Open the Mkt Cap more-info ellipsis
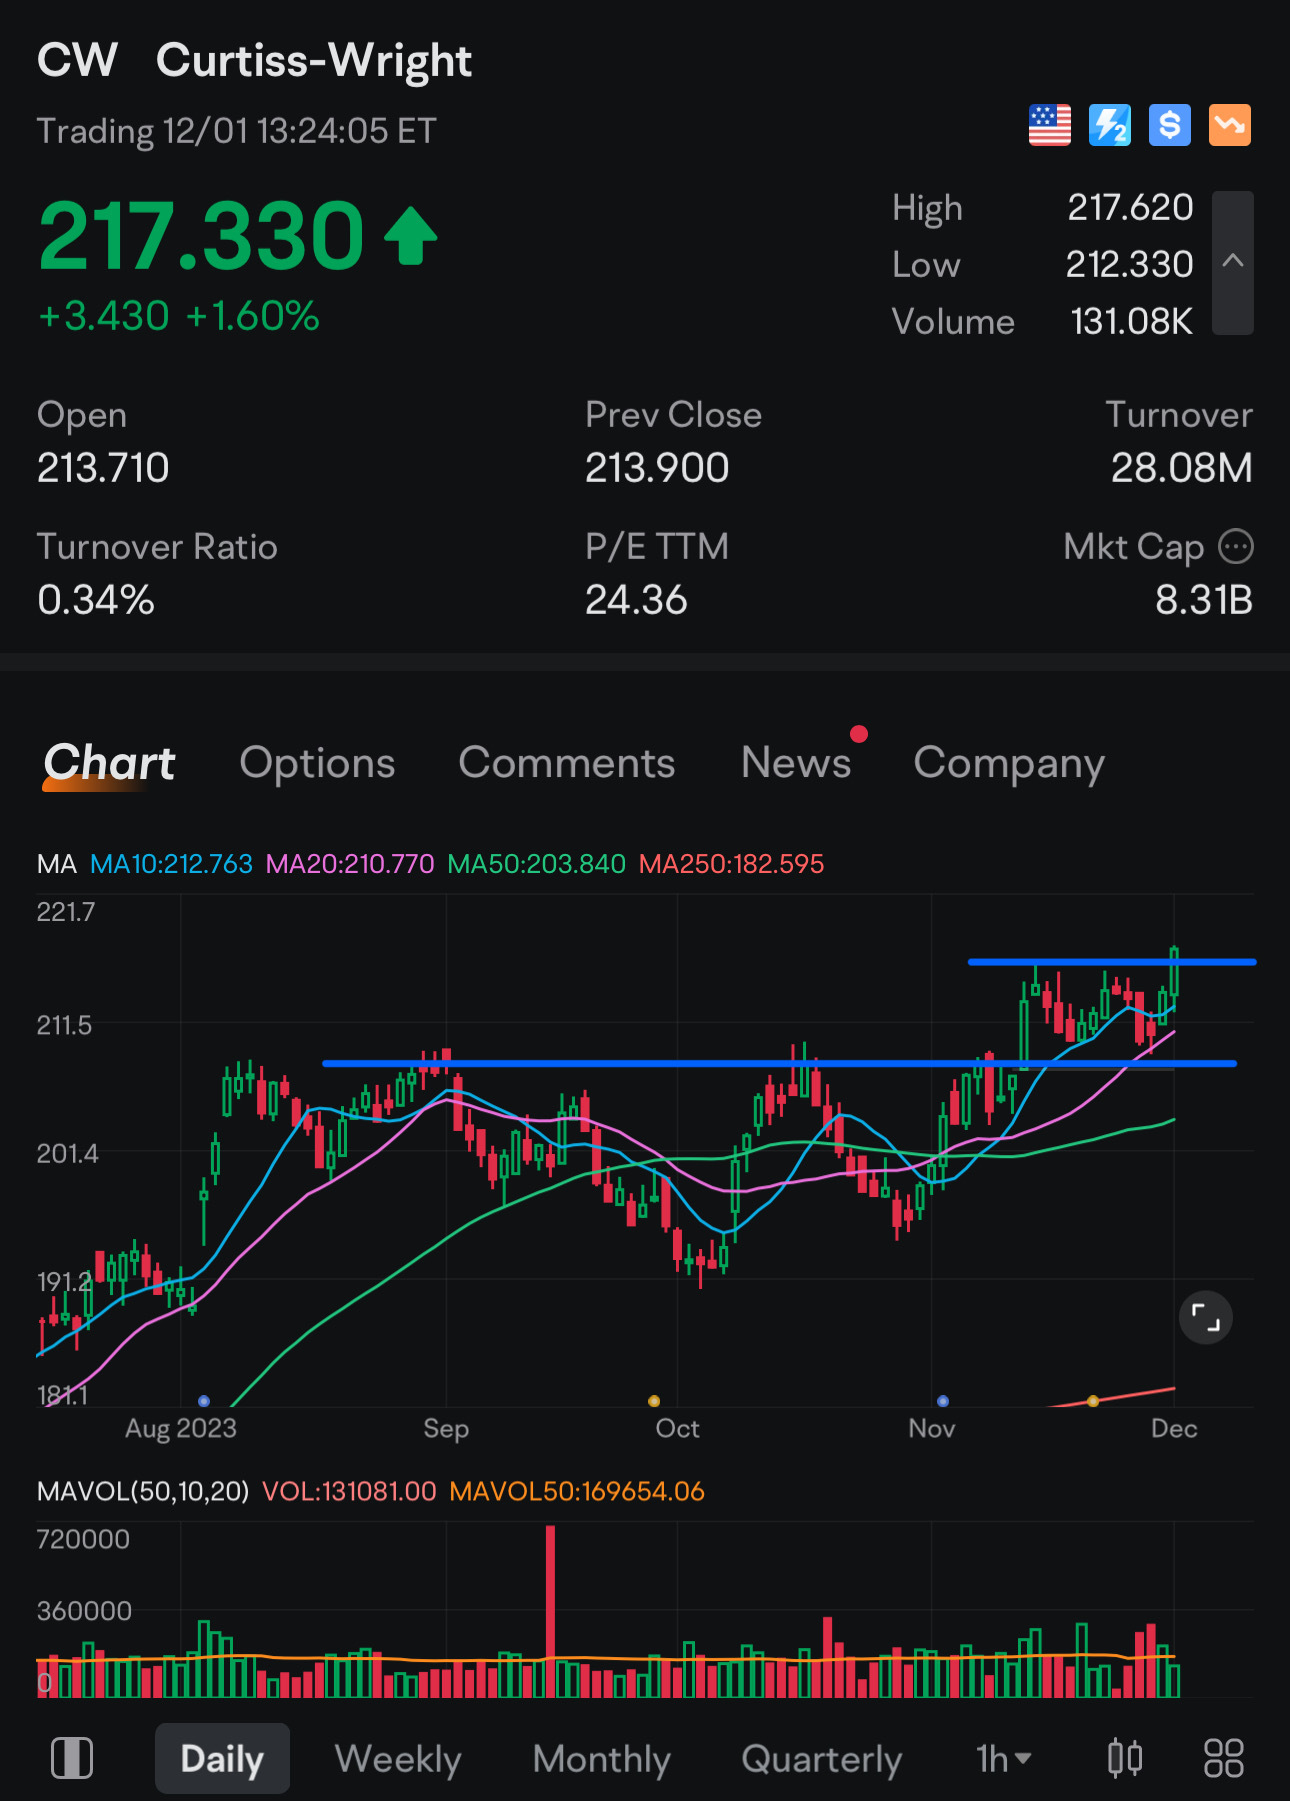Image resolution: width=1290 pixels, height=1801 pixels. (1236, 547)
